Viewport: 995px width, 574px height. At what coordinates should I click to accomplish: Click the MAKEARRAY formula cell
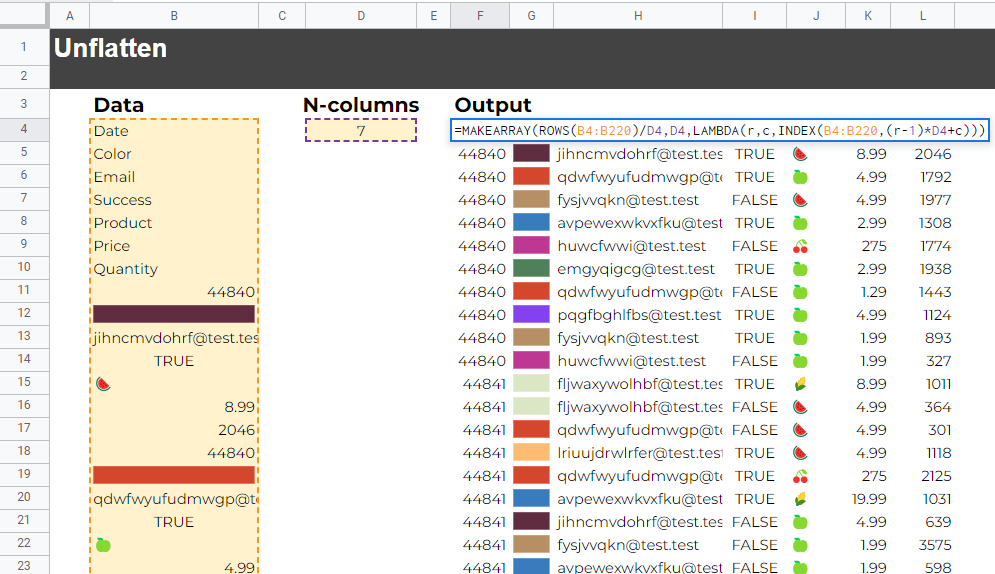coord(720,131)
